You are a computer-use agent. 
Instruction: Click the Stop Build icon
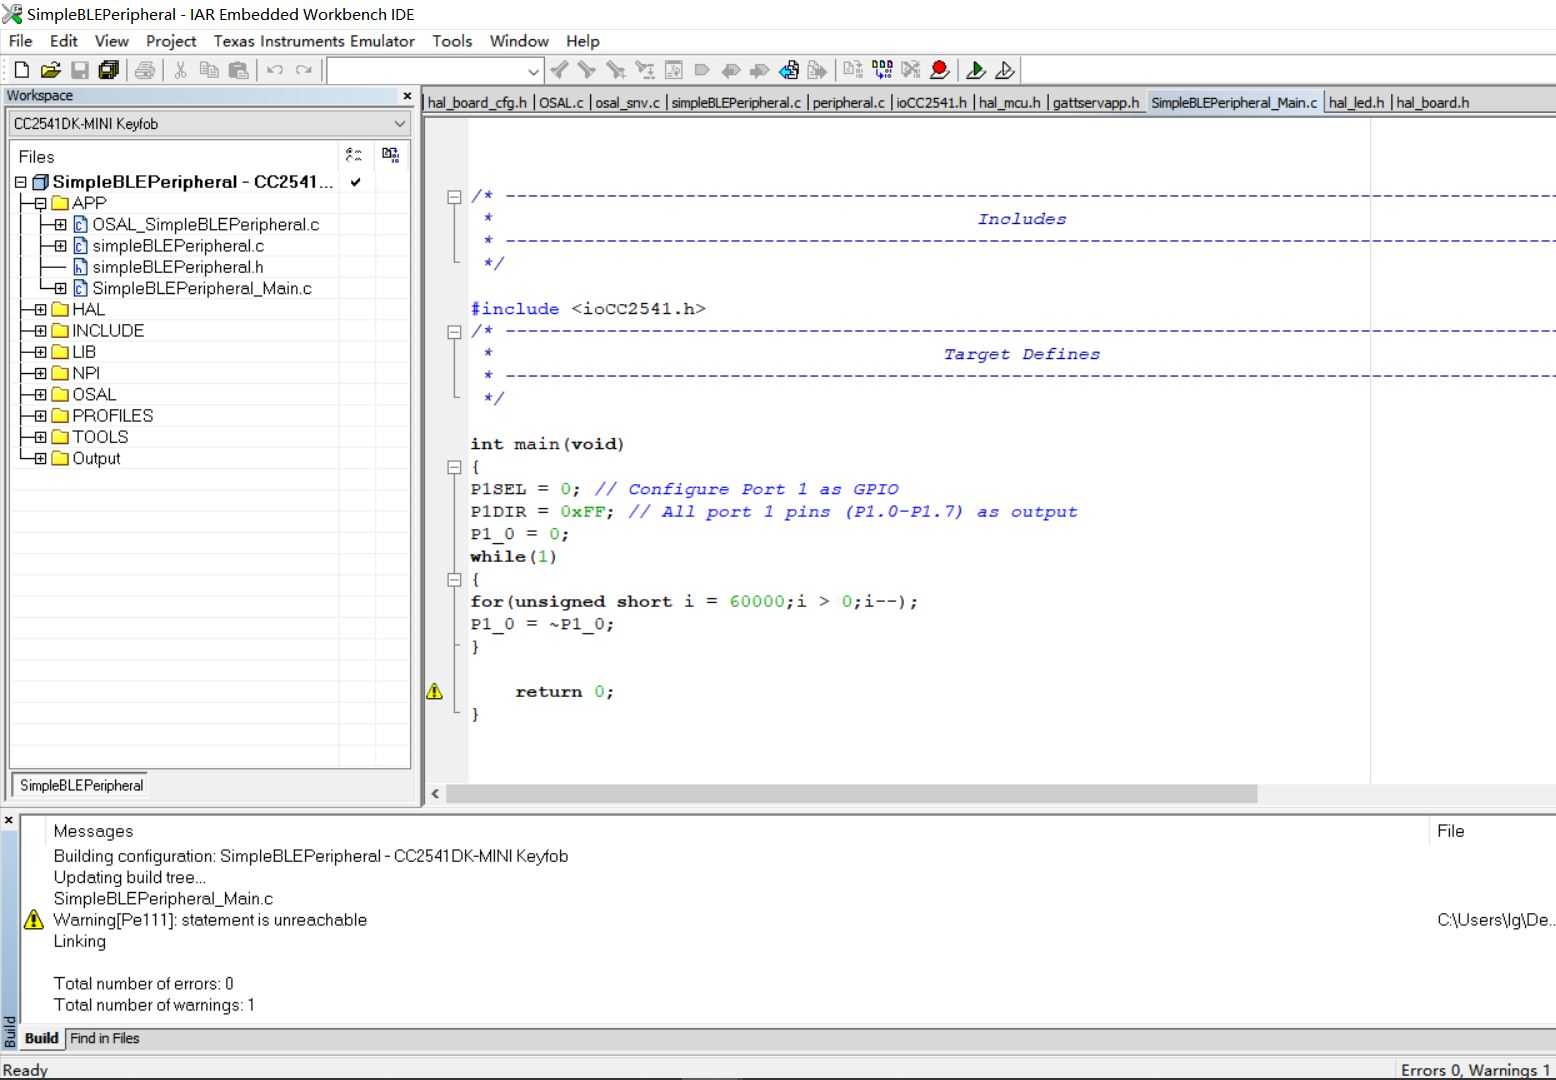point(911,70)
